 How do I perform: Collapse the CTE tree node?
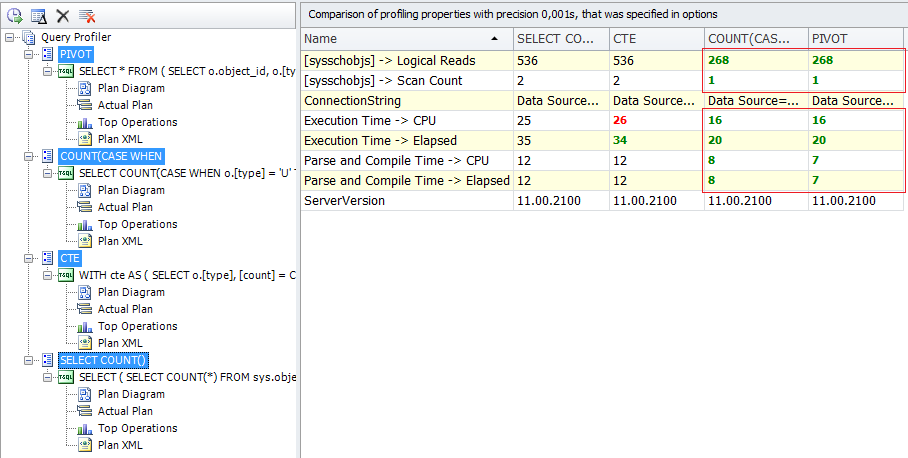coord(28,258)
